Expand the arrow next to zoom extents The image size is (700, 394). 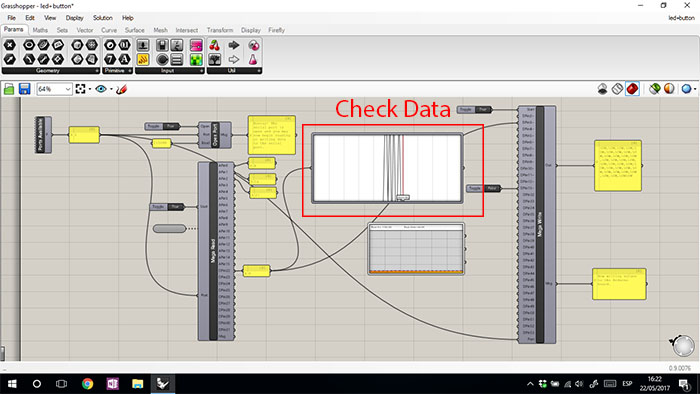pos(90,89)
